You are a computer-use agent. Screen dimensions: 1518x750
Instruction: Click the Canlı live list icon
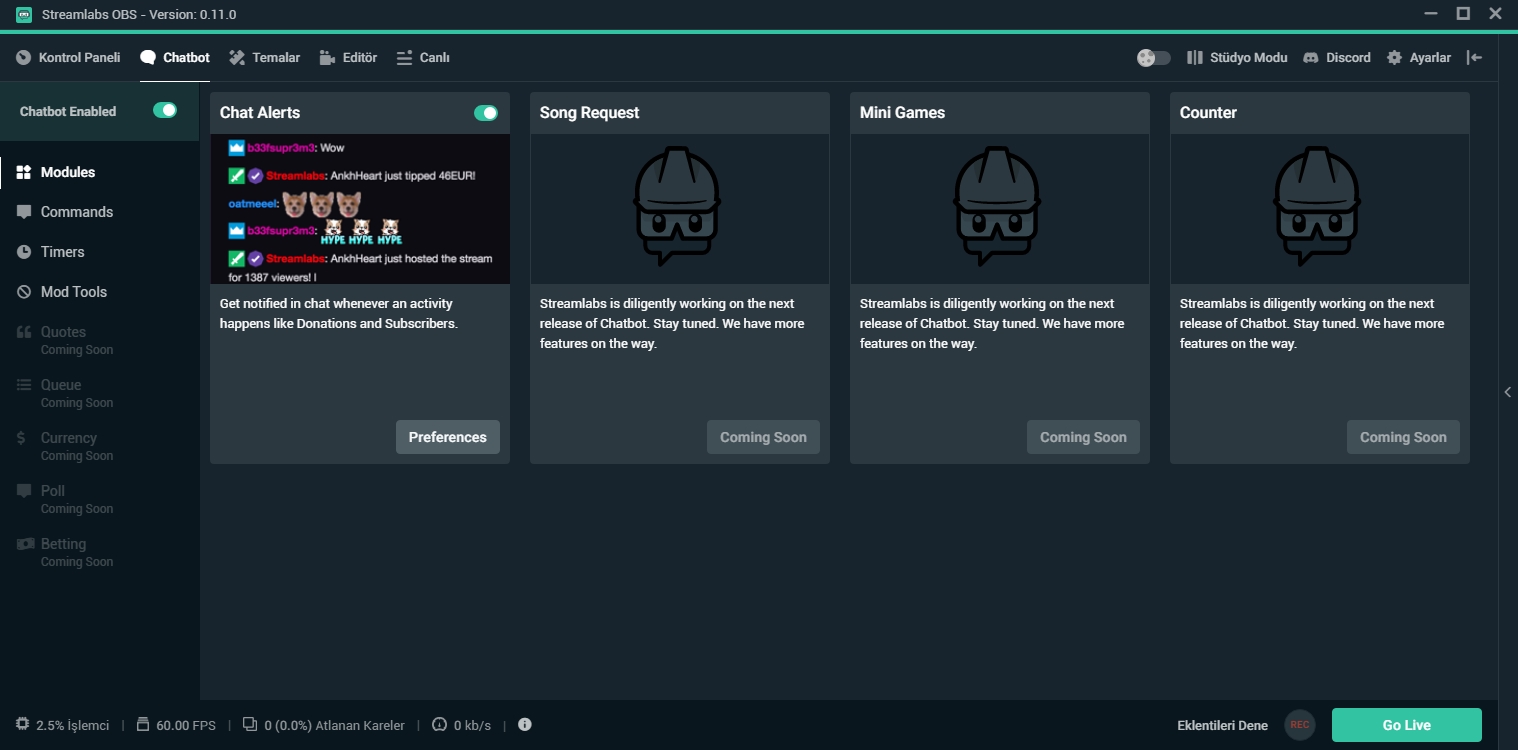tap(404, 58)
